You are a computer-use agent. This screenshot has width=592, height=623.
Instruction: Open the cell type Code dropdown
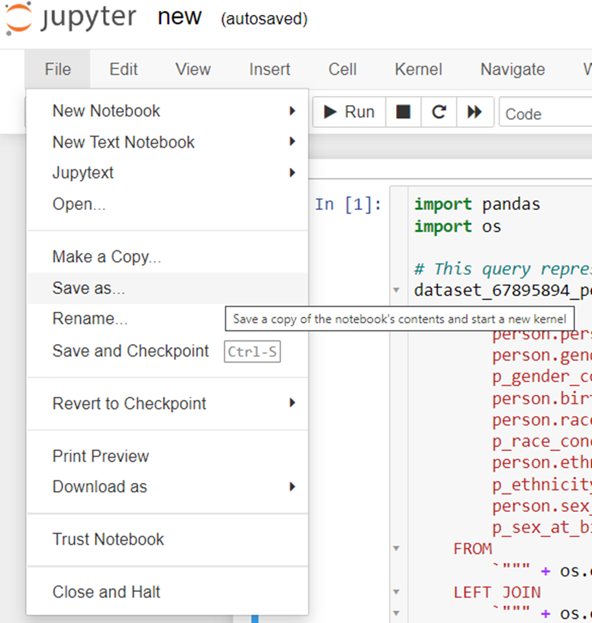click(546, 114)
